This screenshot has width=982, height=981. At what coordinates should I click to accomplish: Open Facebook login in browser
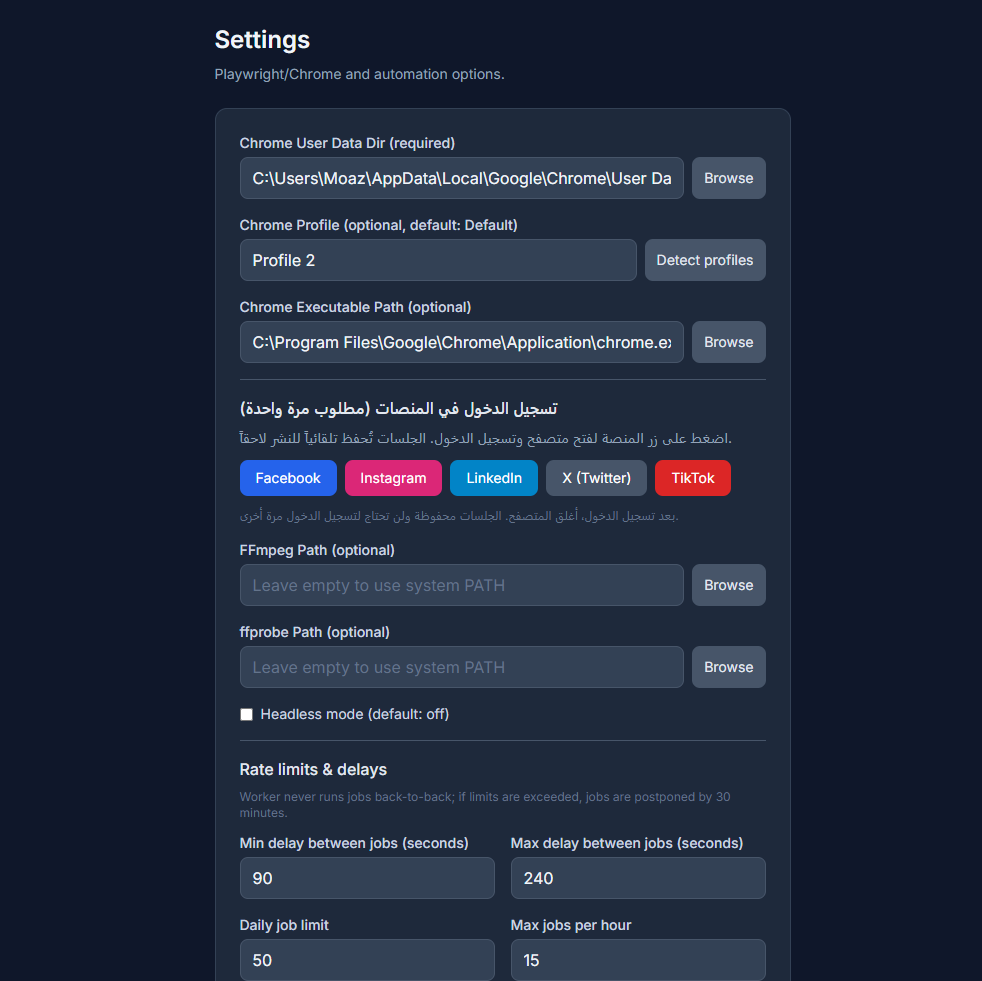coord(288,478)
